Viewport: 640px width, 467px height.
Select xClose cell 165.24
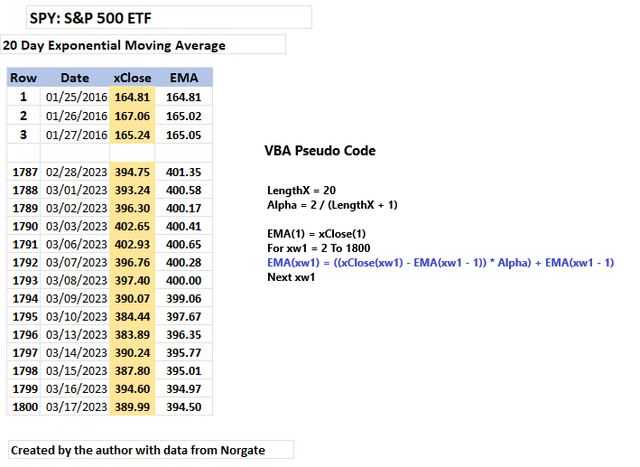[132, 135]
